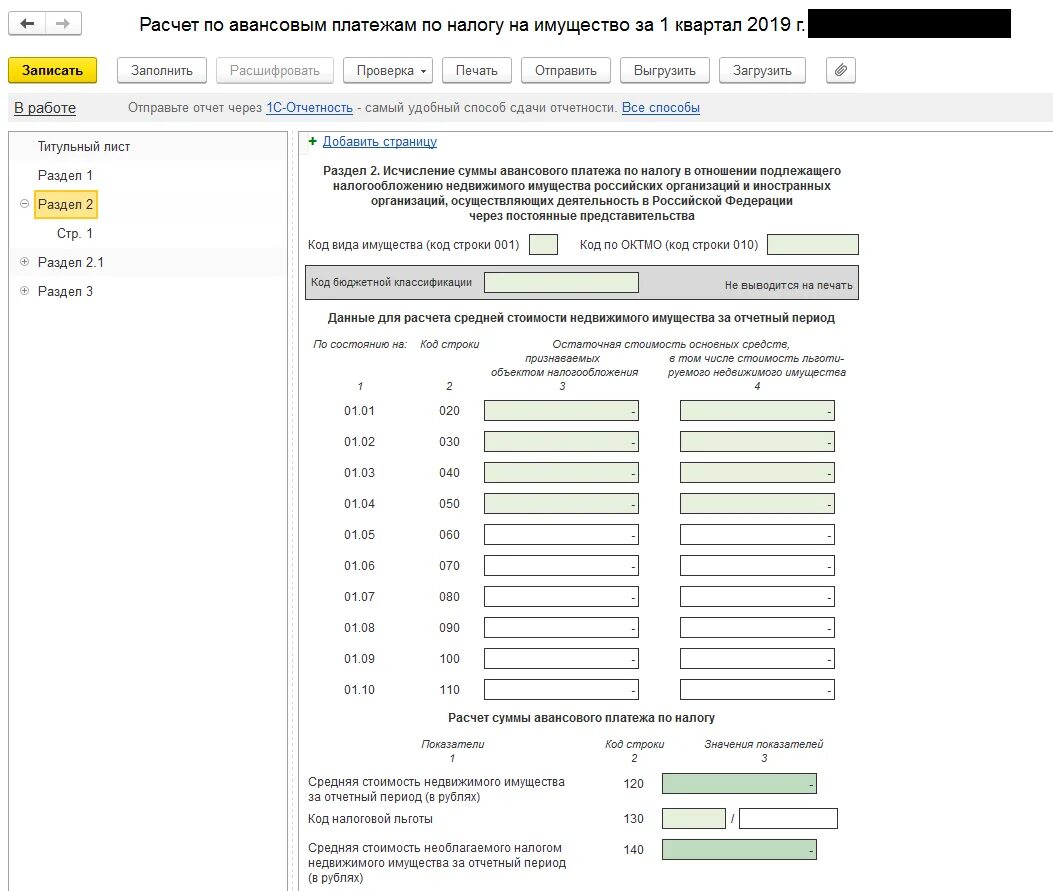
Task: Click the forward navigation arrow
Action: (63, 24)
